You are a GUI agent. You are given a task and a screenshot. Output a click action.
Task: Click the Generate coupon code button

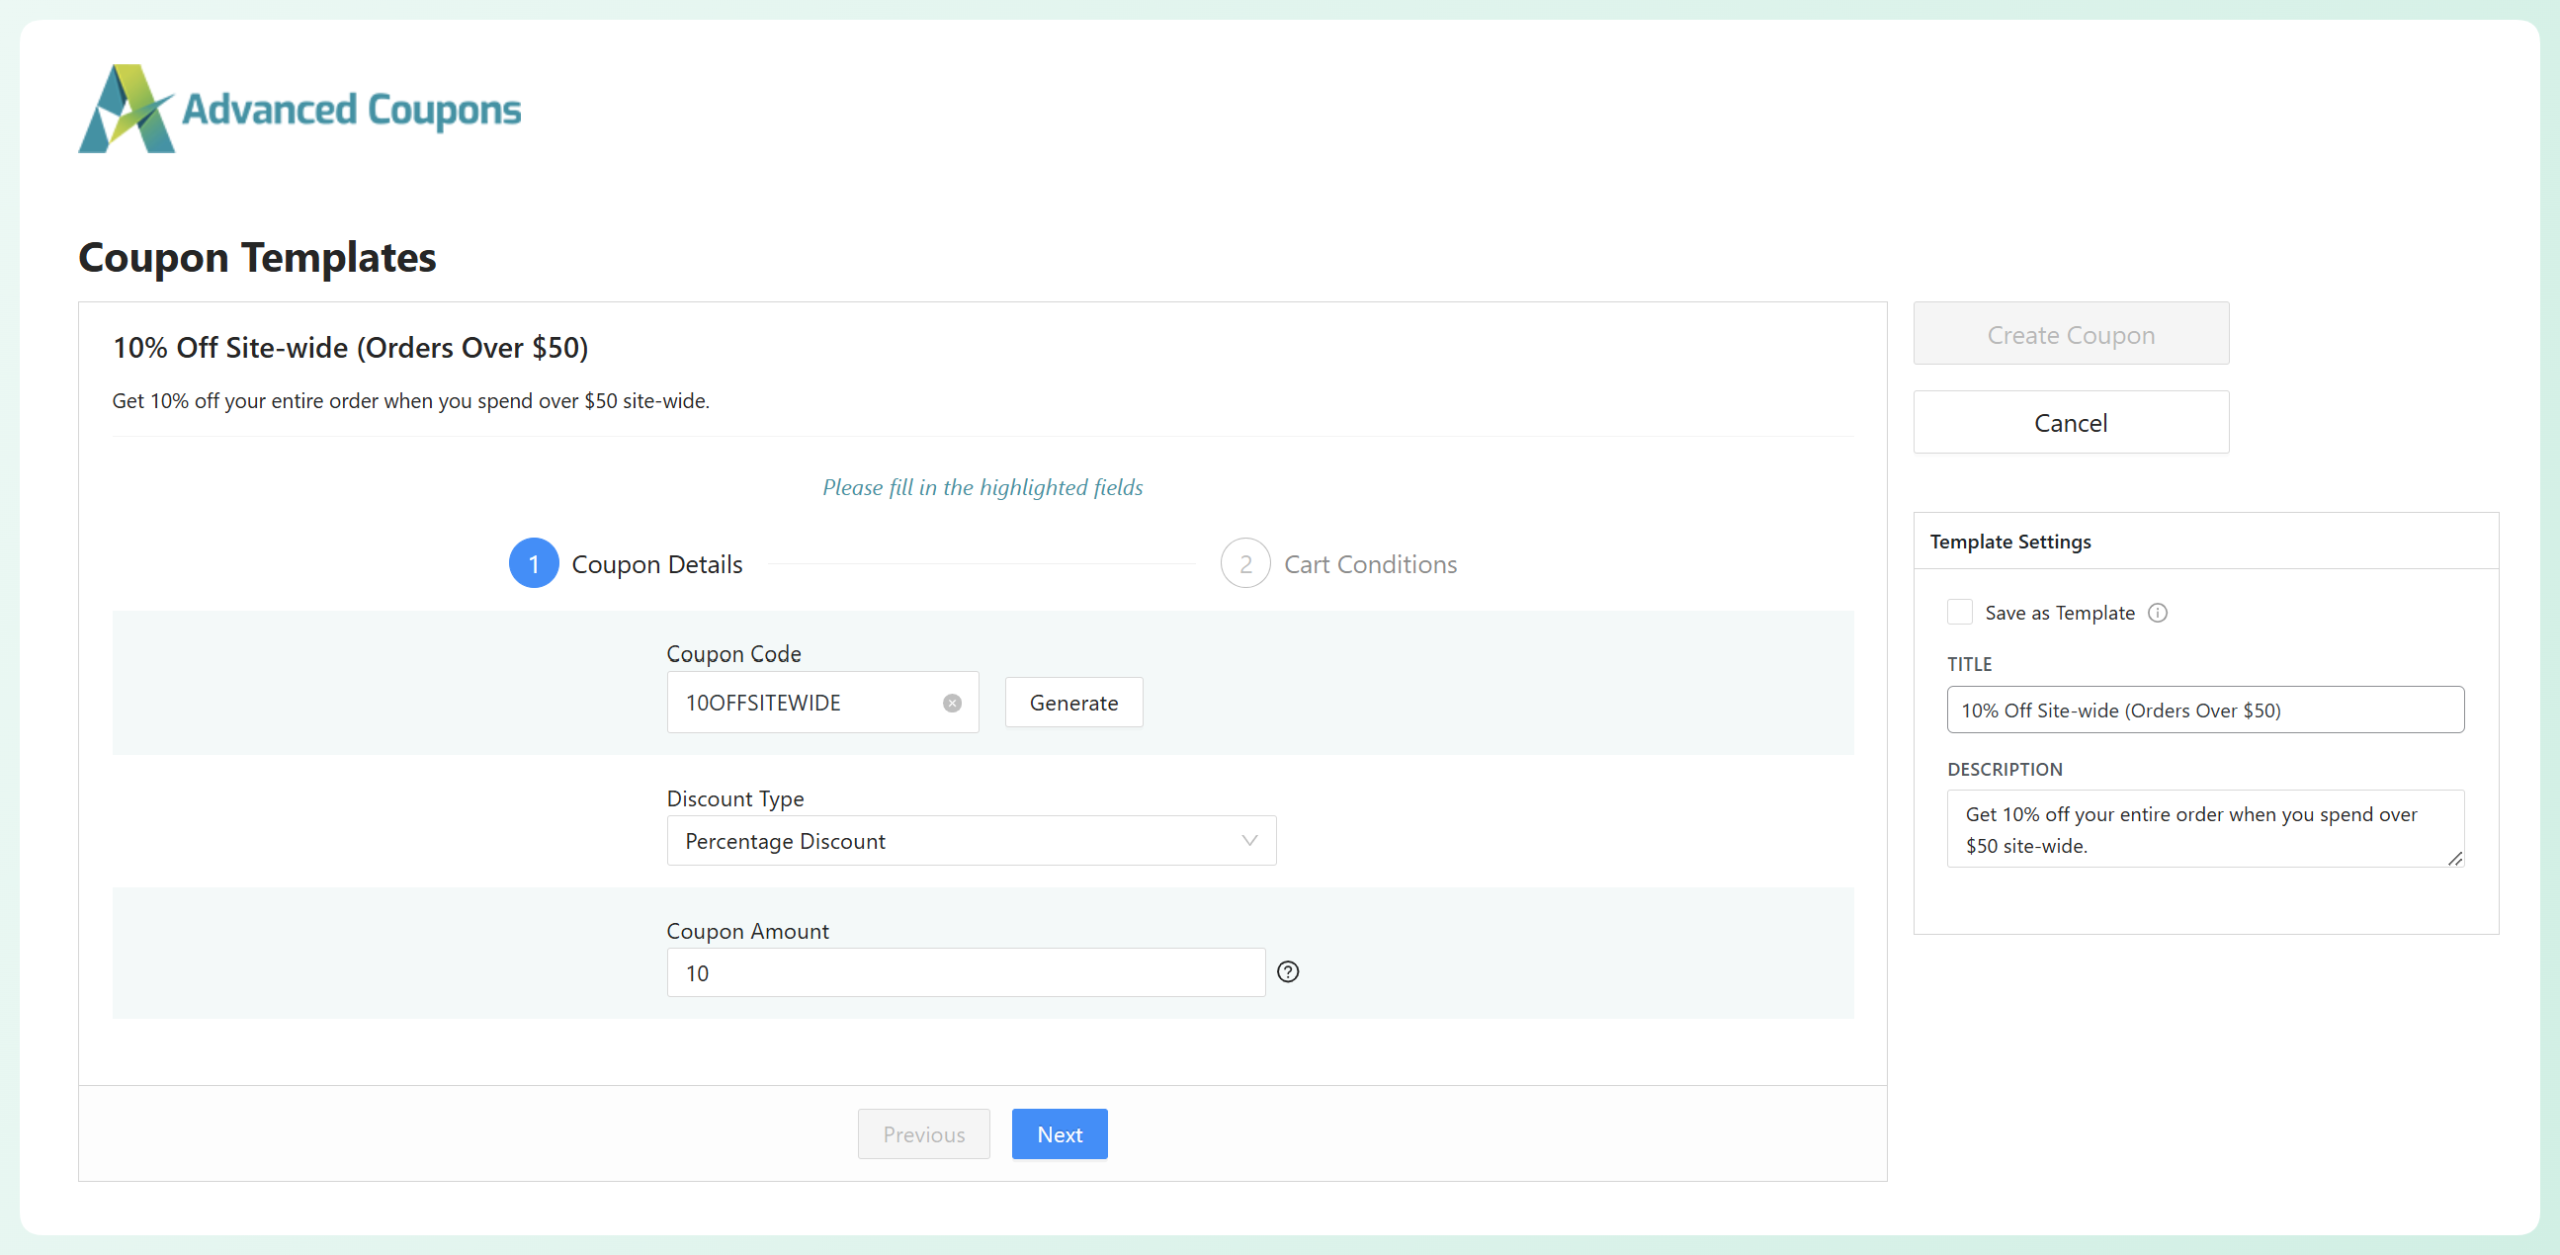(x=1073, y=703)
